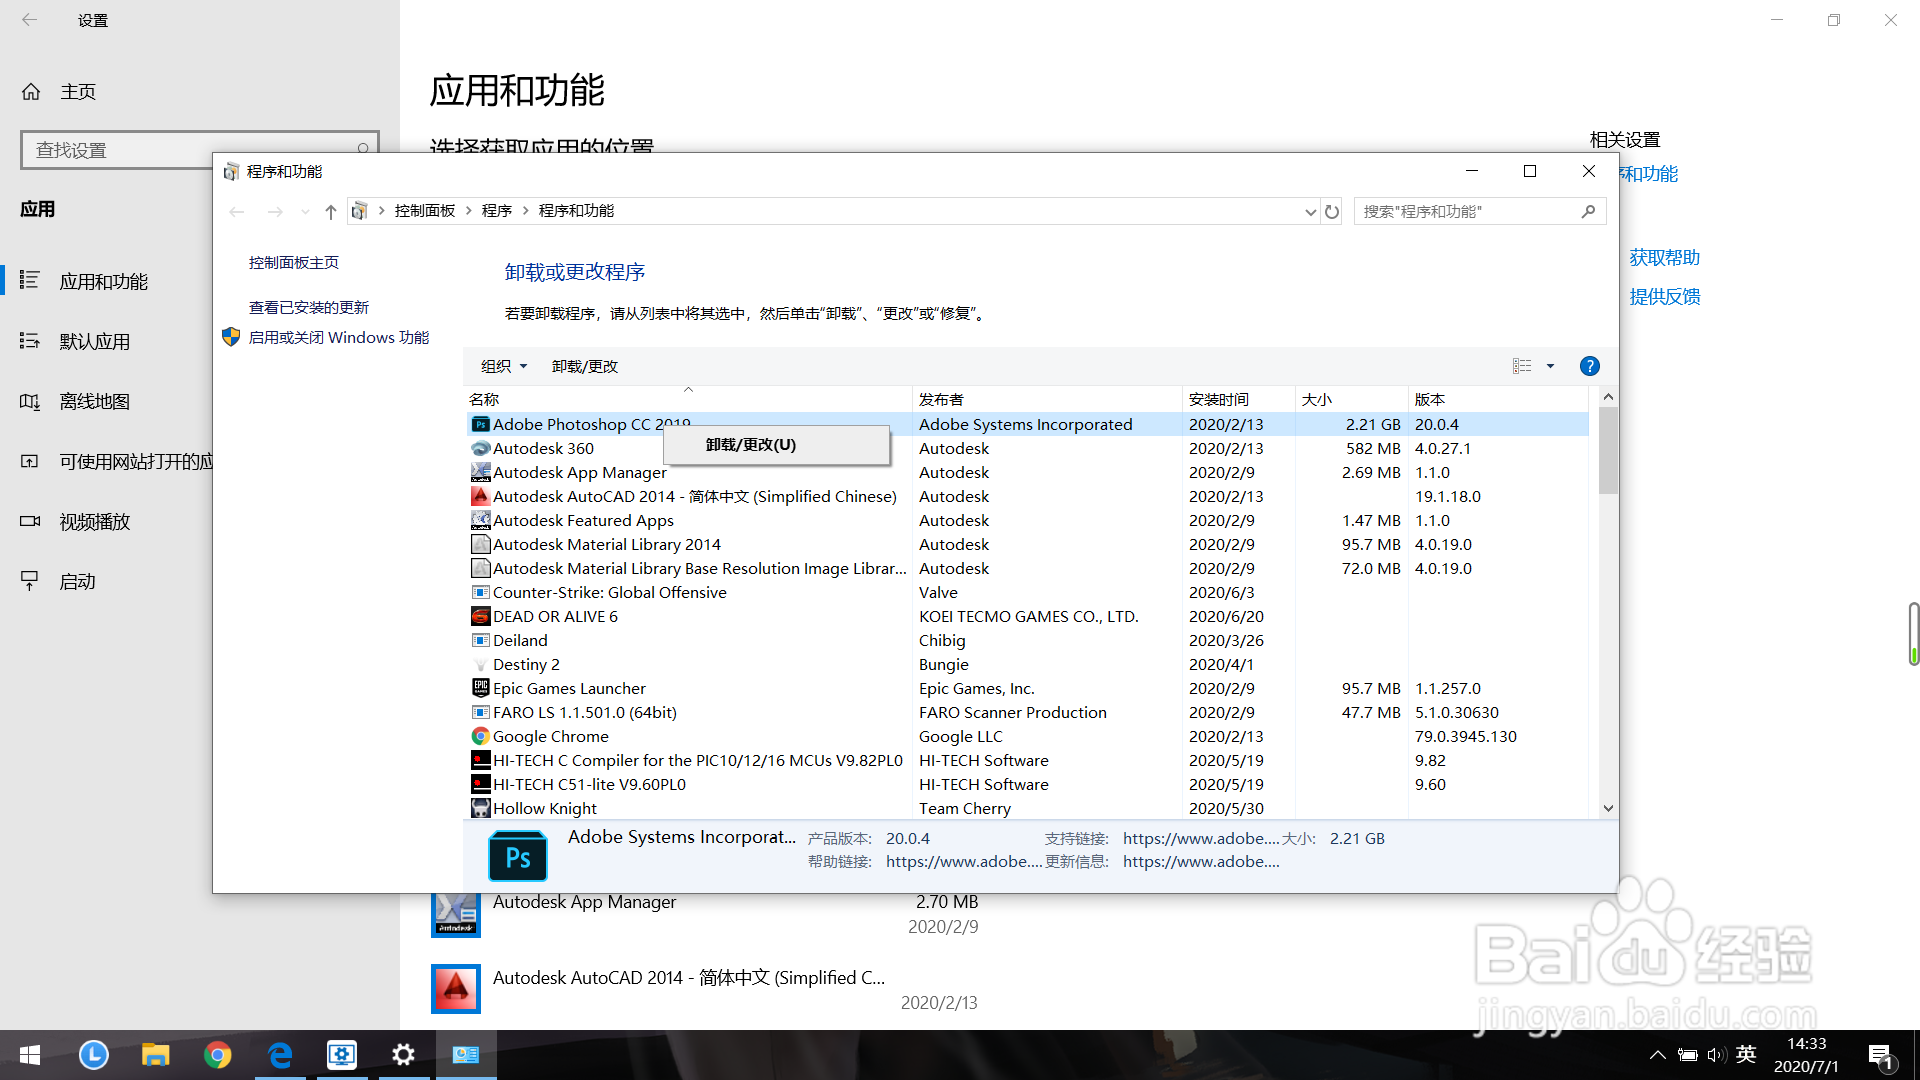Click 卸载/更改 in the toolbar

(584, 366)
